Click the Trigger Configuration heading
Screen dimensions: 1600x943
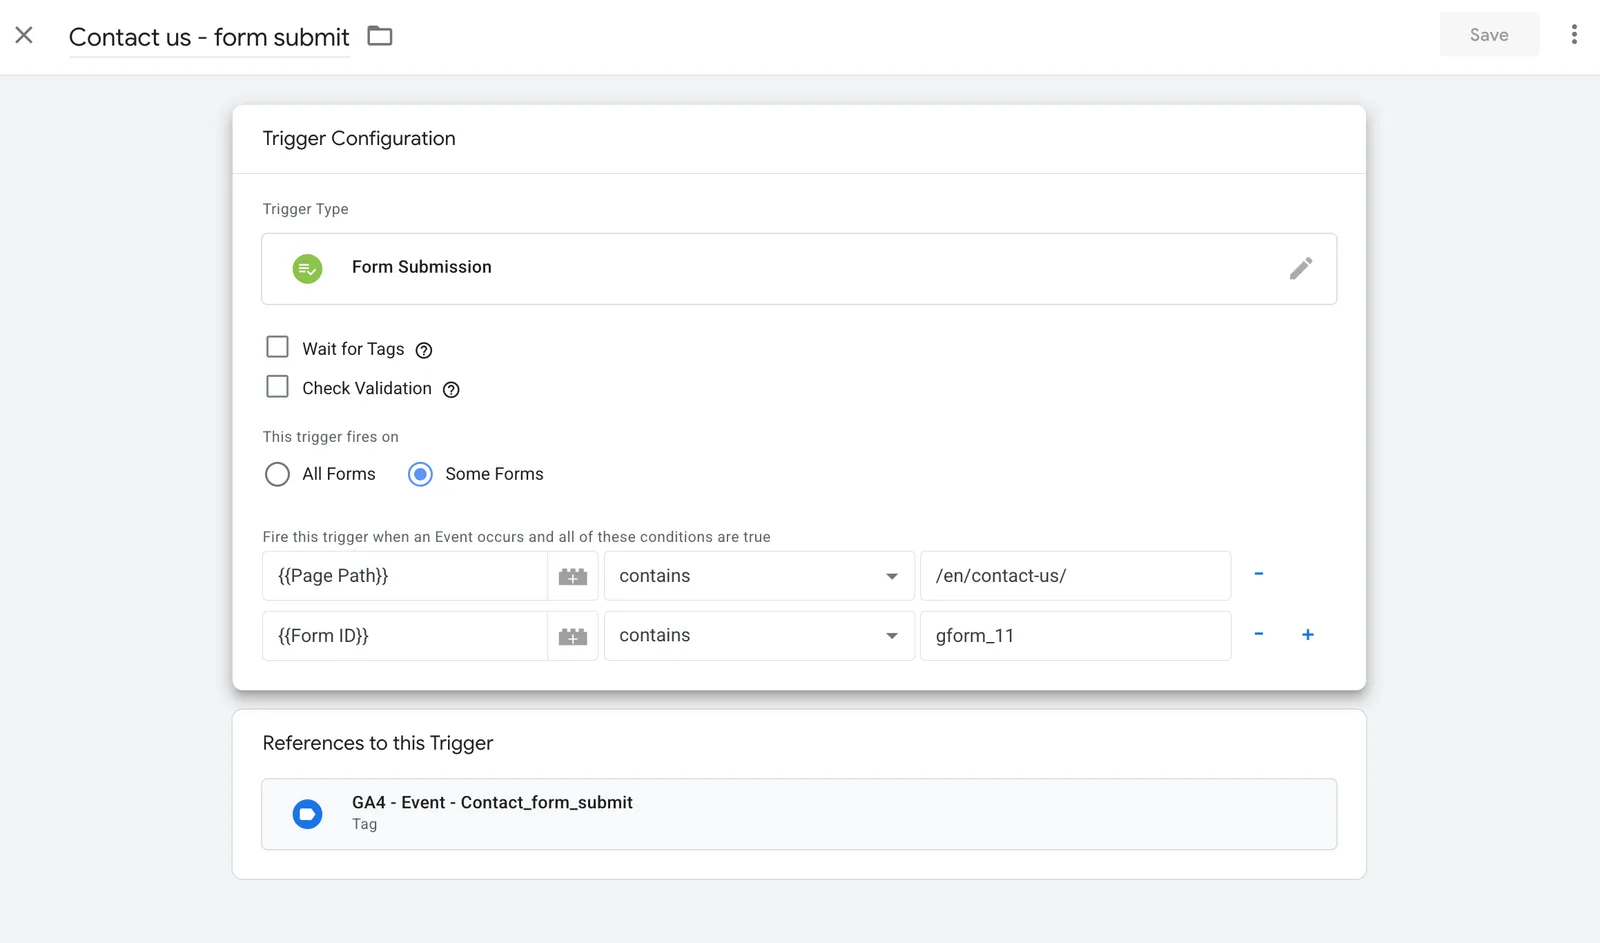[x=359, y=139]
